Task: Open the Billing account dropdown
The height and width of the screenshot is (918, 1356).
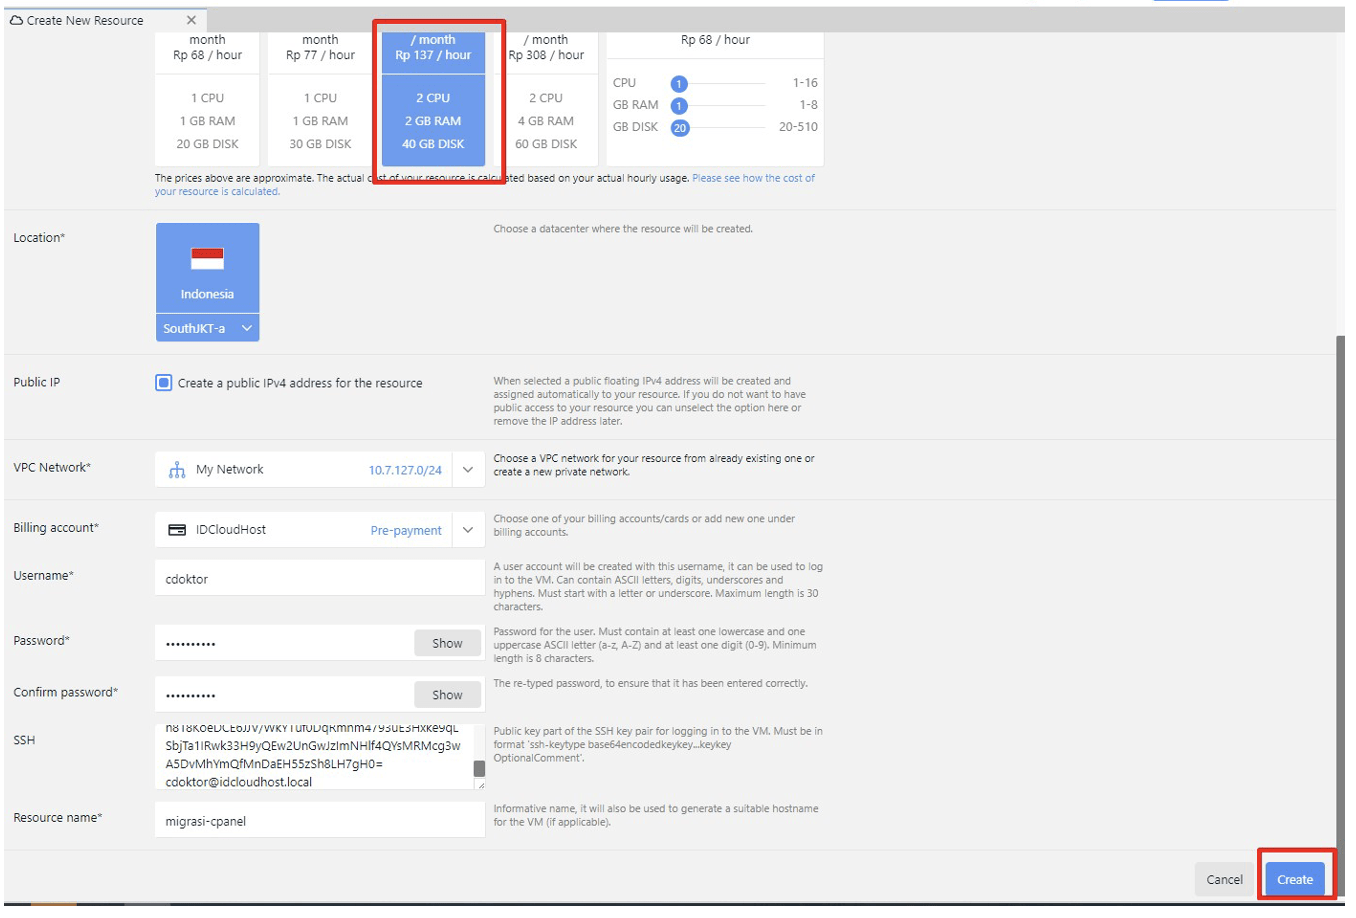Action: pos(467,529)
